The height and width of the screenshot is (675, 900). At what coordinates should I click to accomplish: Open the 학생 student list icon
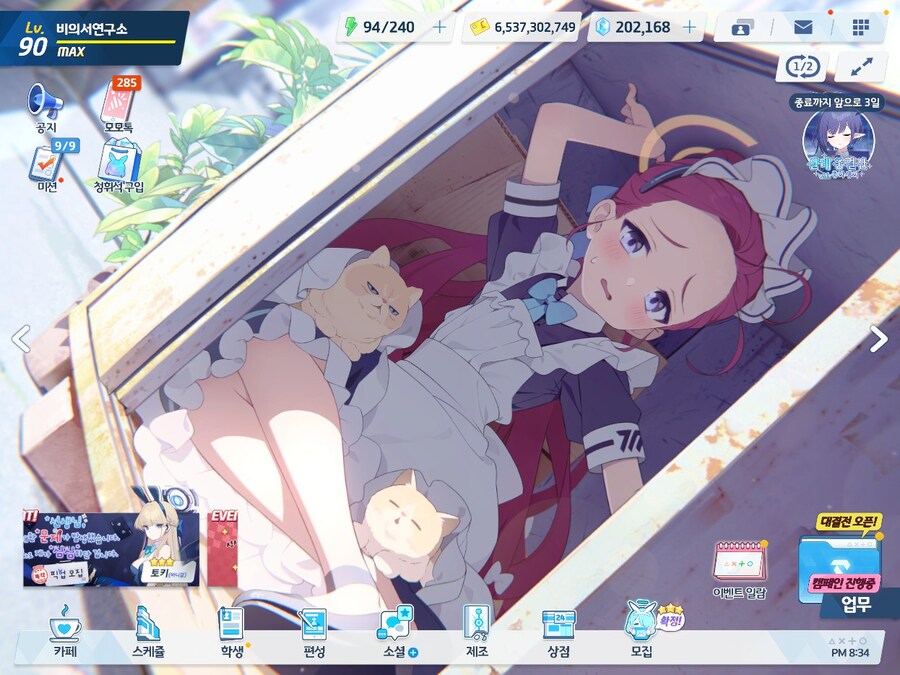click(232, 631)
